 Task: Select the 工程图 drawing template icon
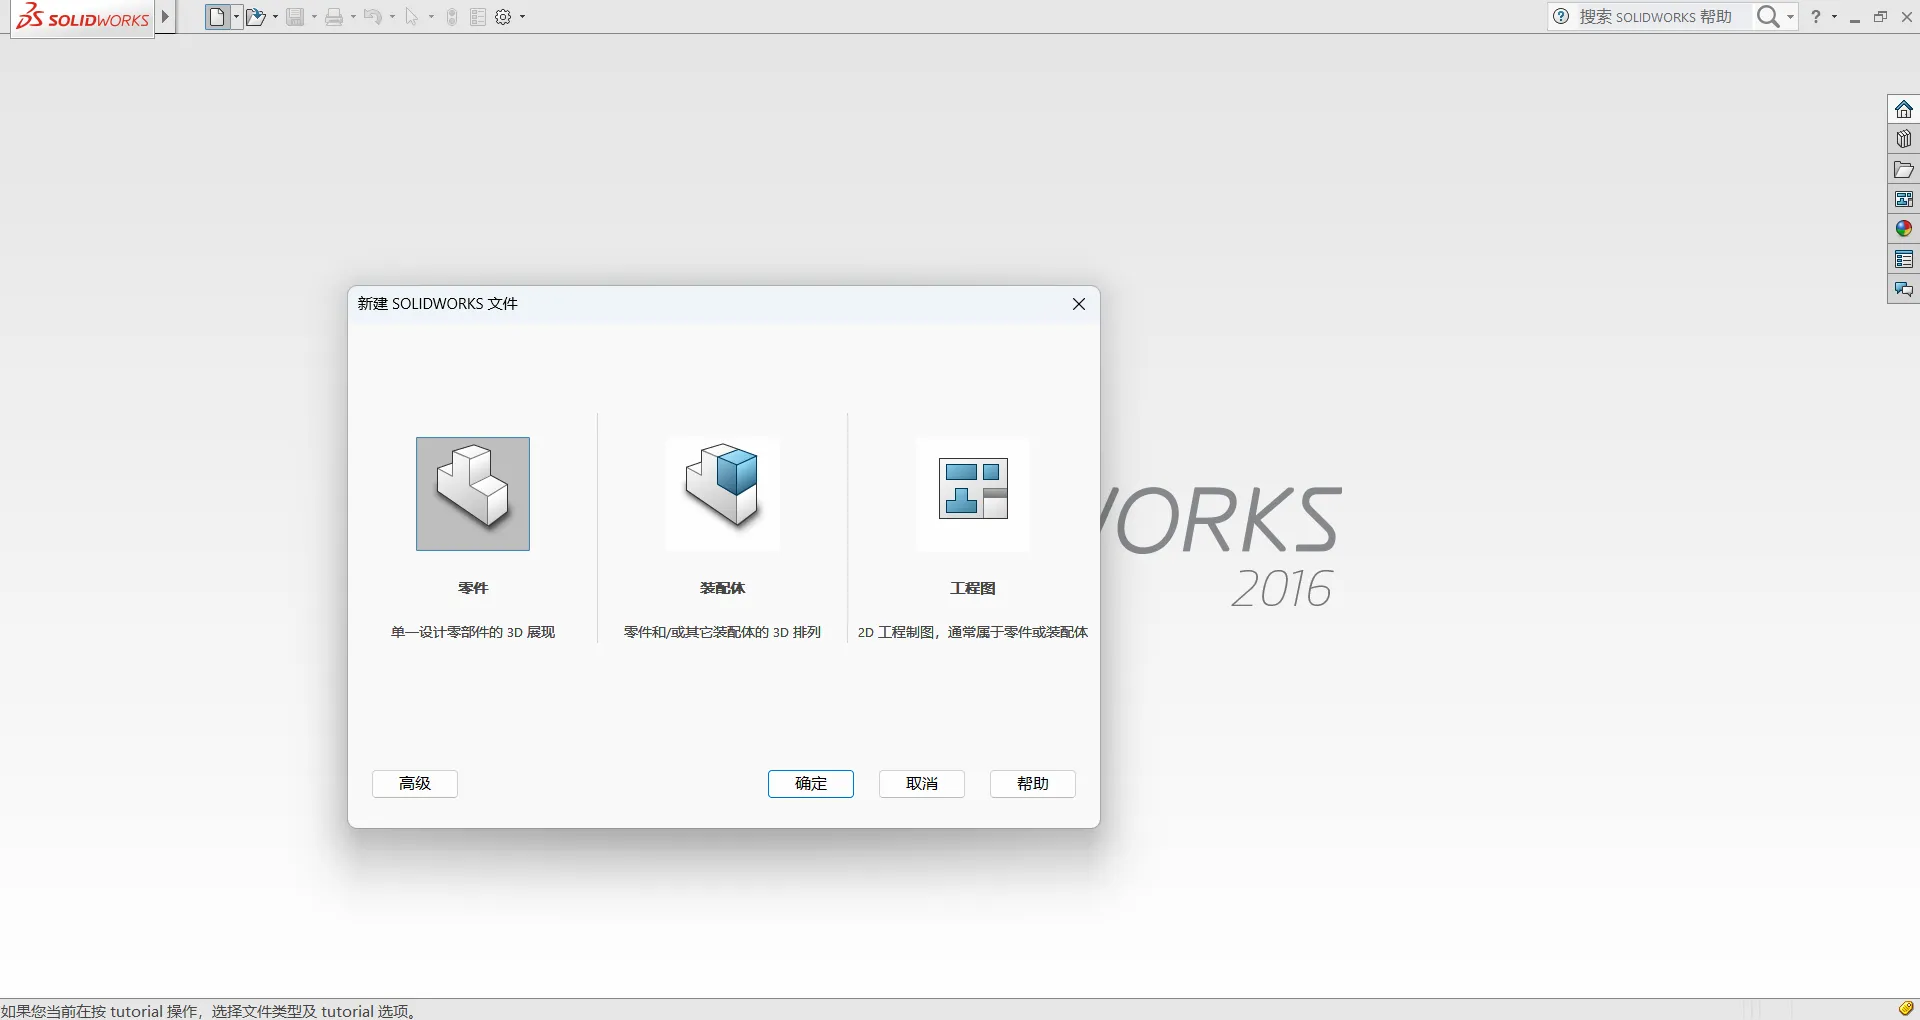coord(973,494)
